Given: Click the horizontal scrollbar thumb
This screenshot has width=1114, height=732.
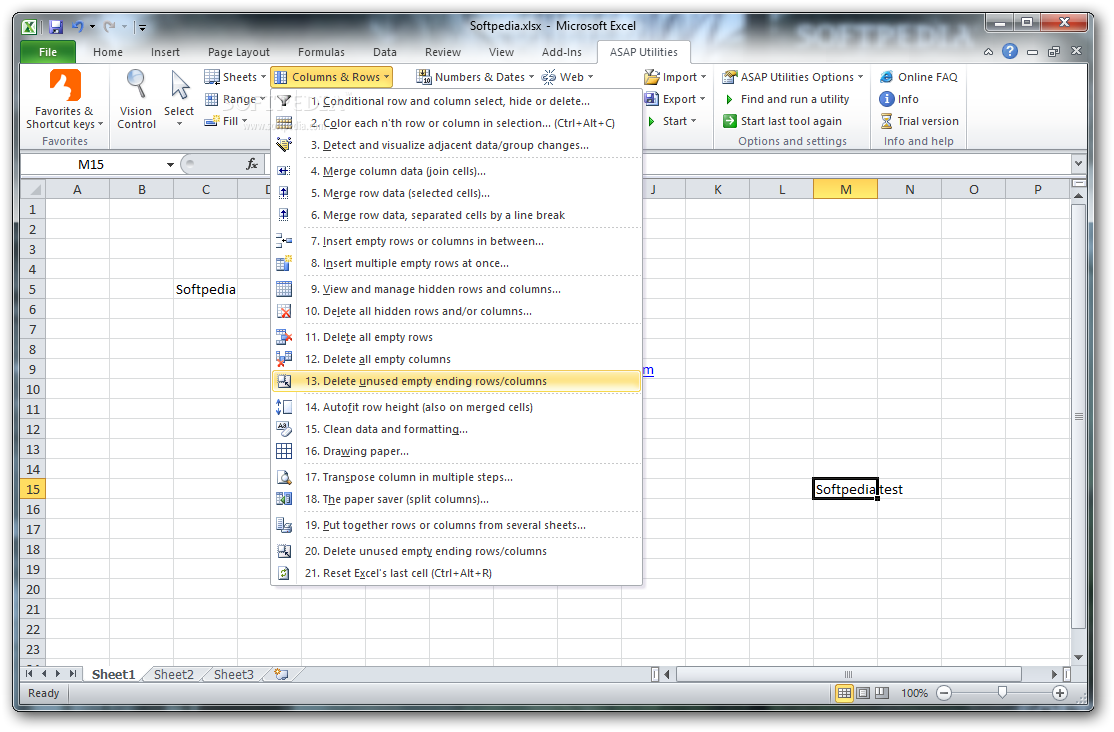Looking at the screenshot, I should [x=848, y=674].
